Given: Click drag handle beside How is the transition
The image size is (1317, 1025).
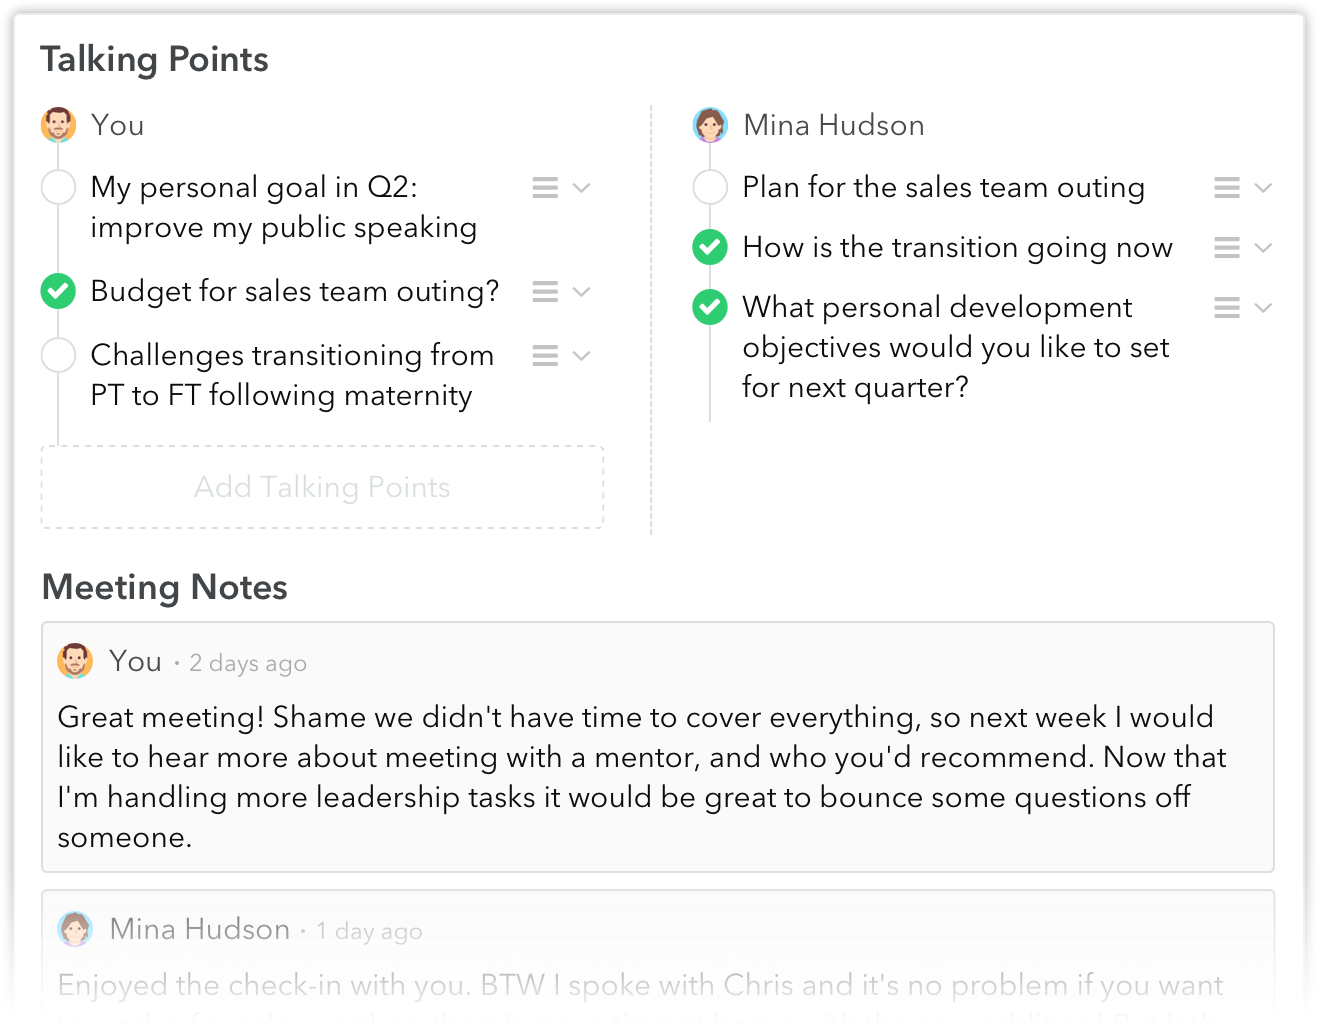Looking at the screenshot, I should tap(1227, 248).
